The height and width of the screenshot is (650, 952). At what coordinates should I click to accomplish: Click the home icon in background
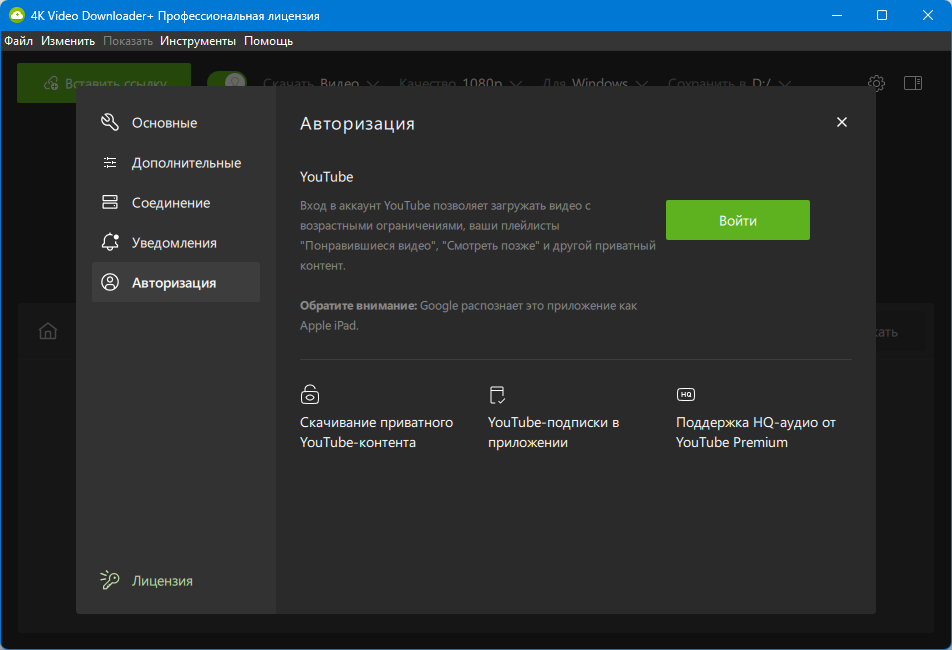[x=48, y=331]
